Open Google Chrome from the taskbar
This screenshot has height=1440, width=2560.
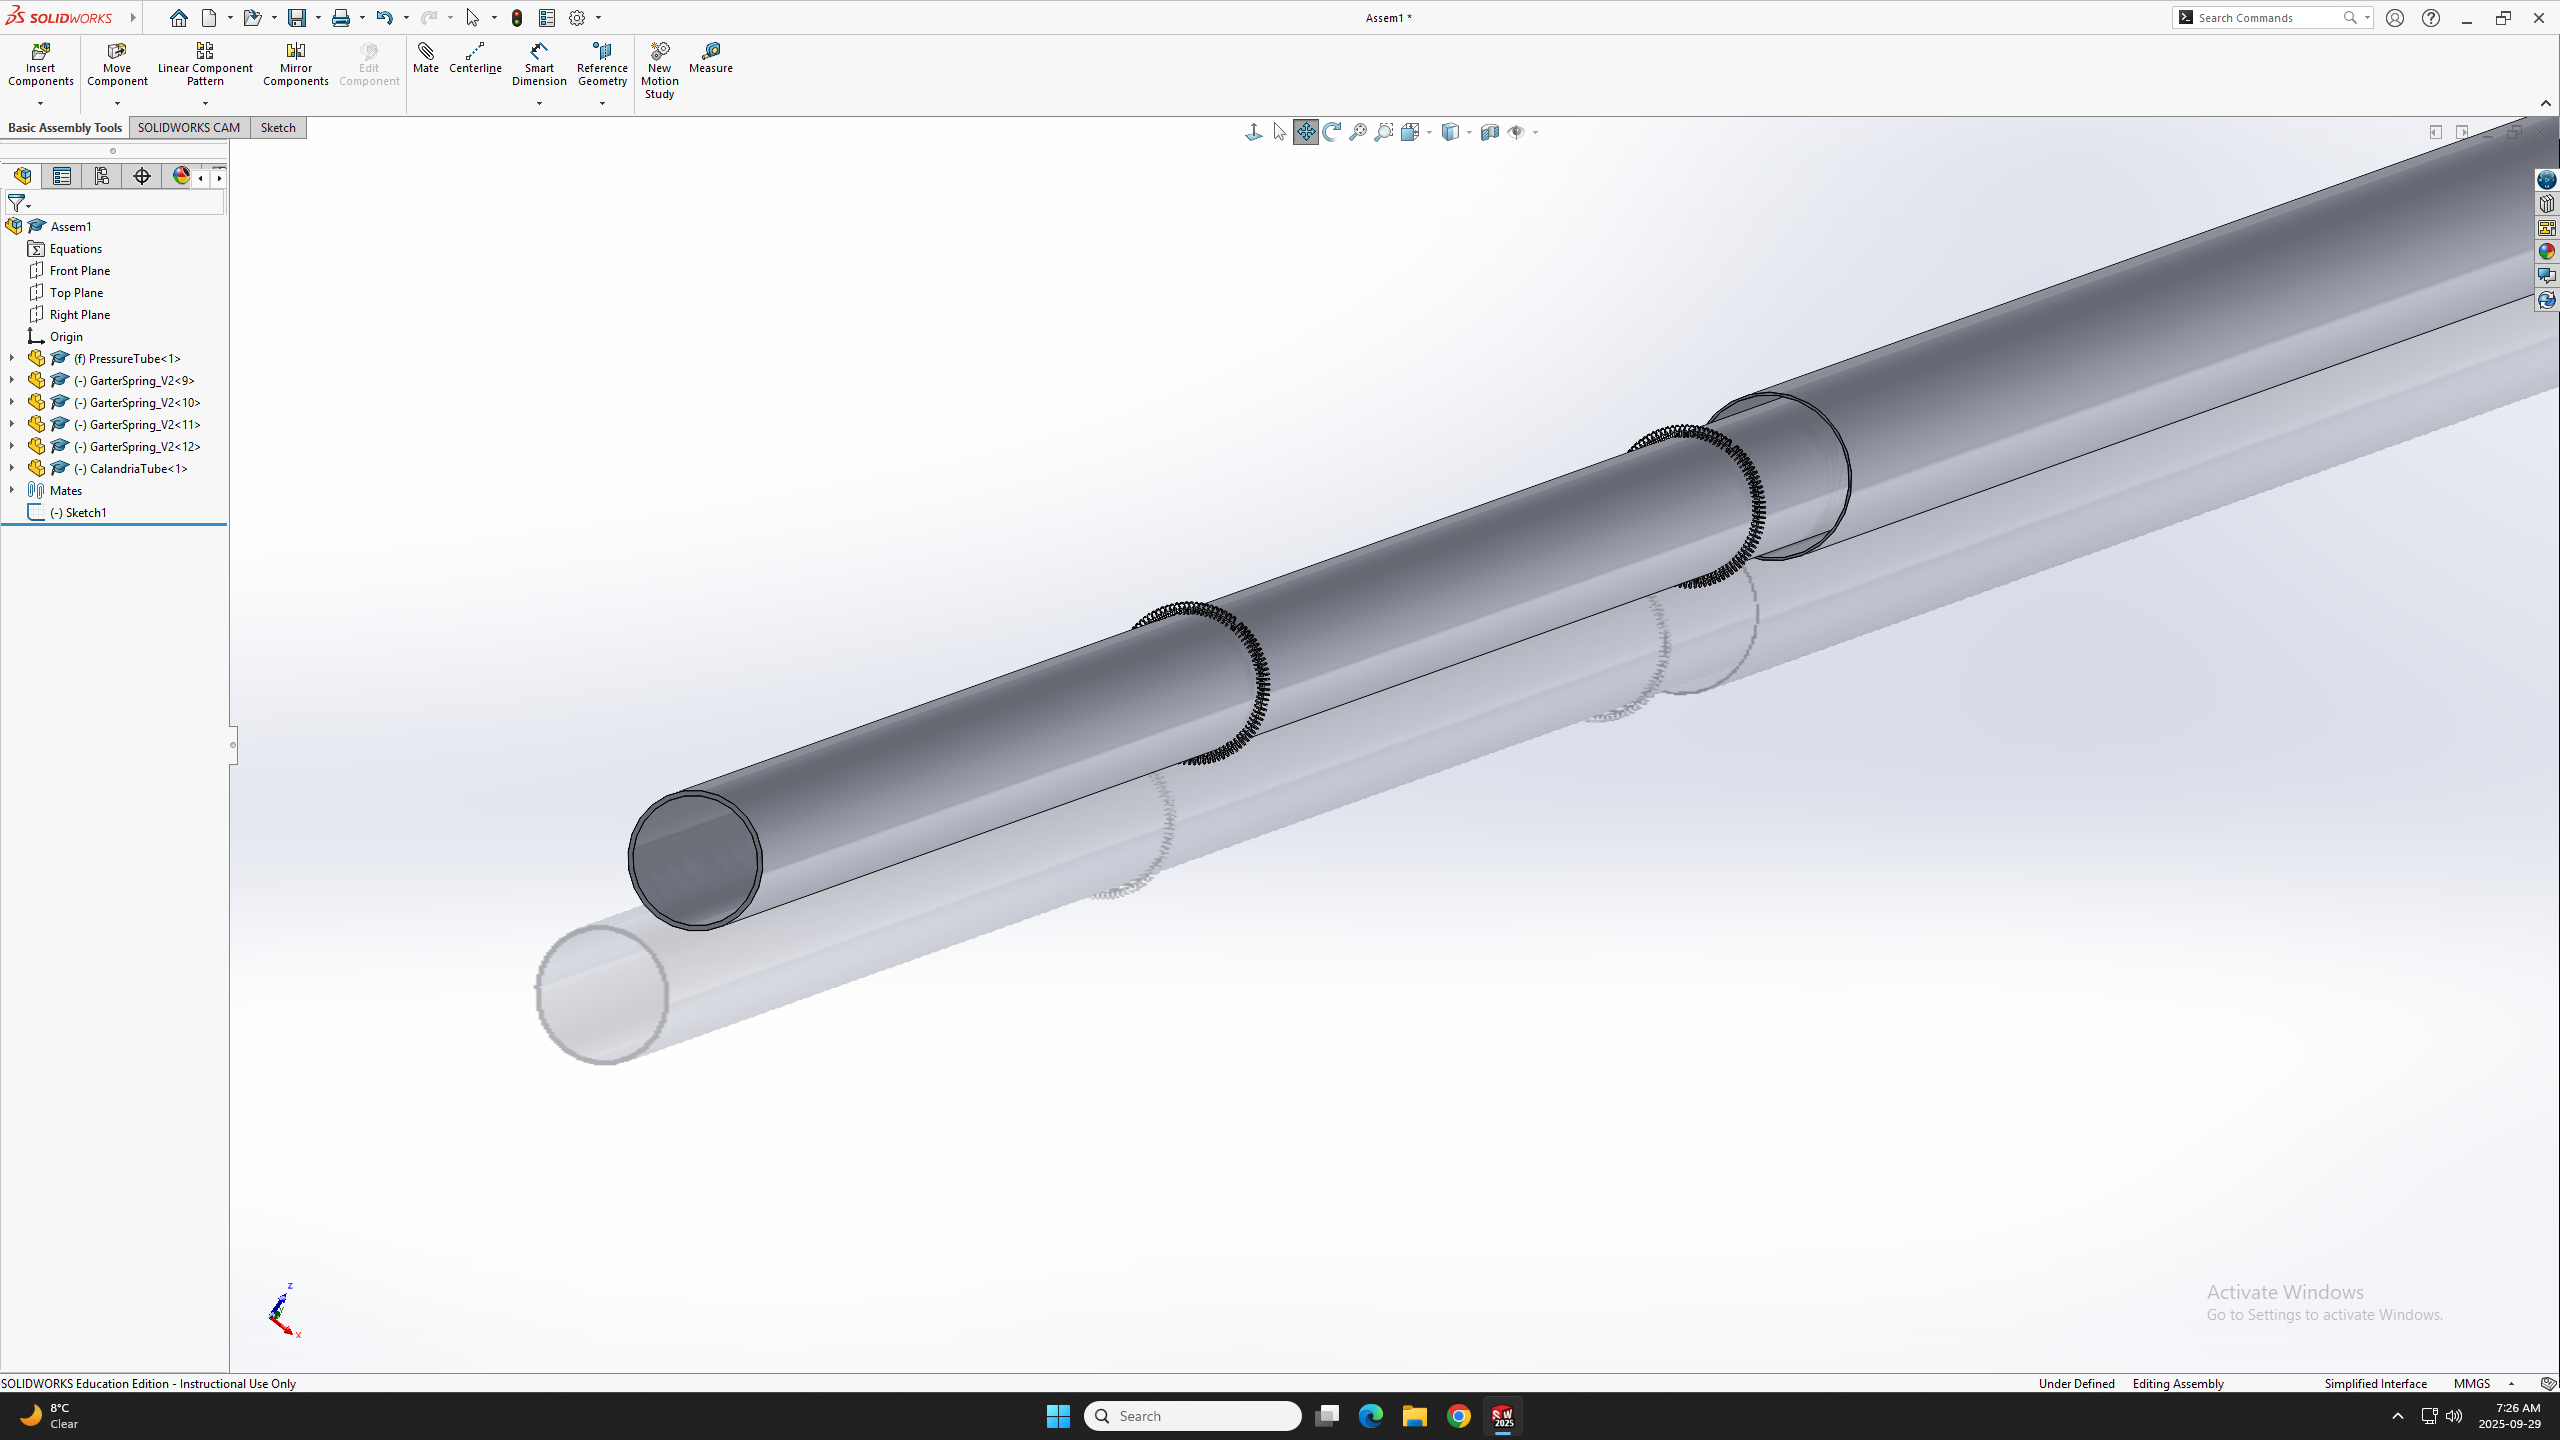click(1459, 1416)
